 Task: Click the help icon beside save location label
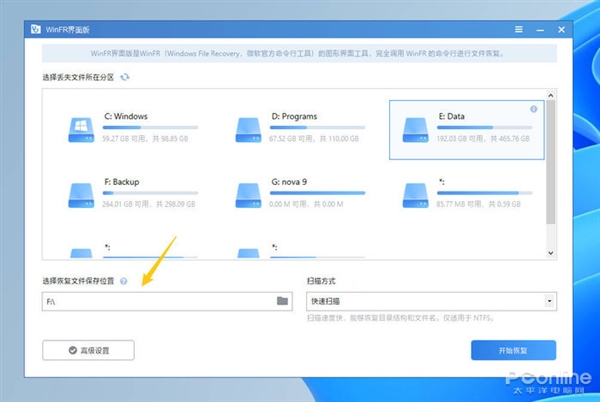coord(123,281)
